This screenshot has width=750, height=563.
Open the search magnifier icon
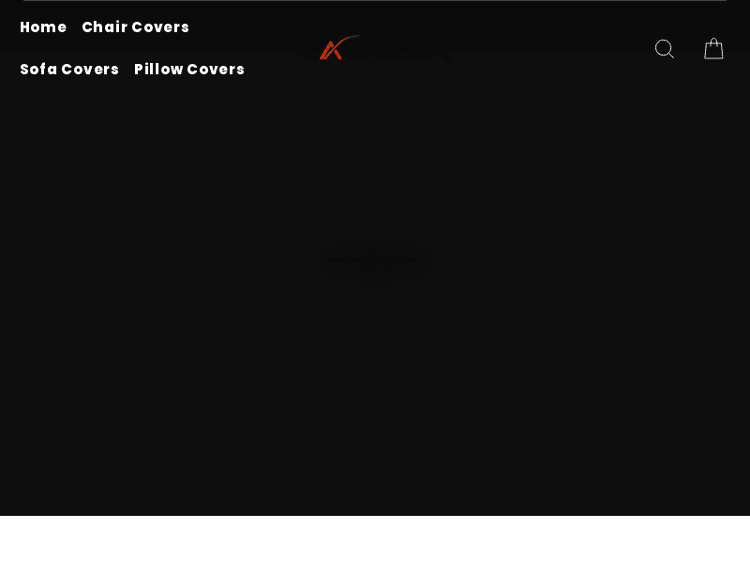click(664, 49)
